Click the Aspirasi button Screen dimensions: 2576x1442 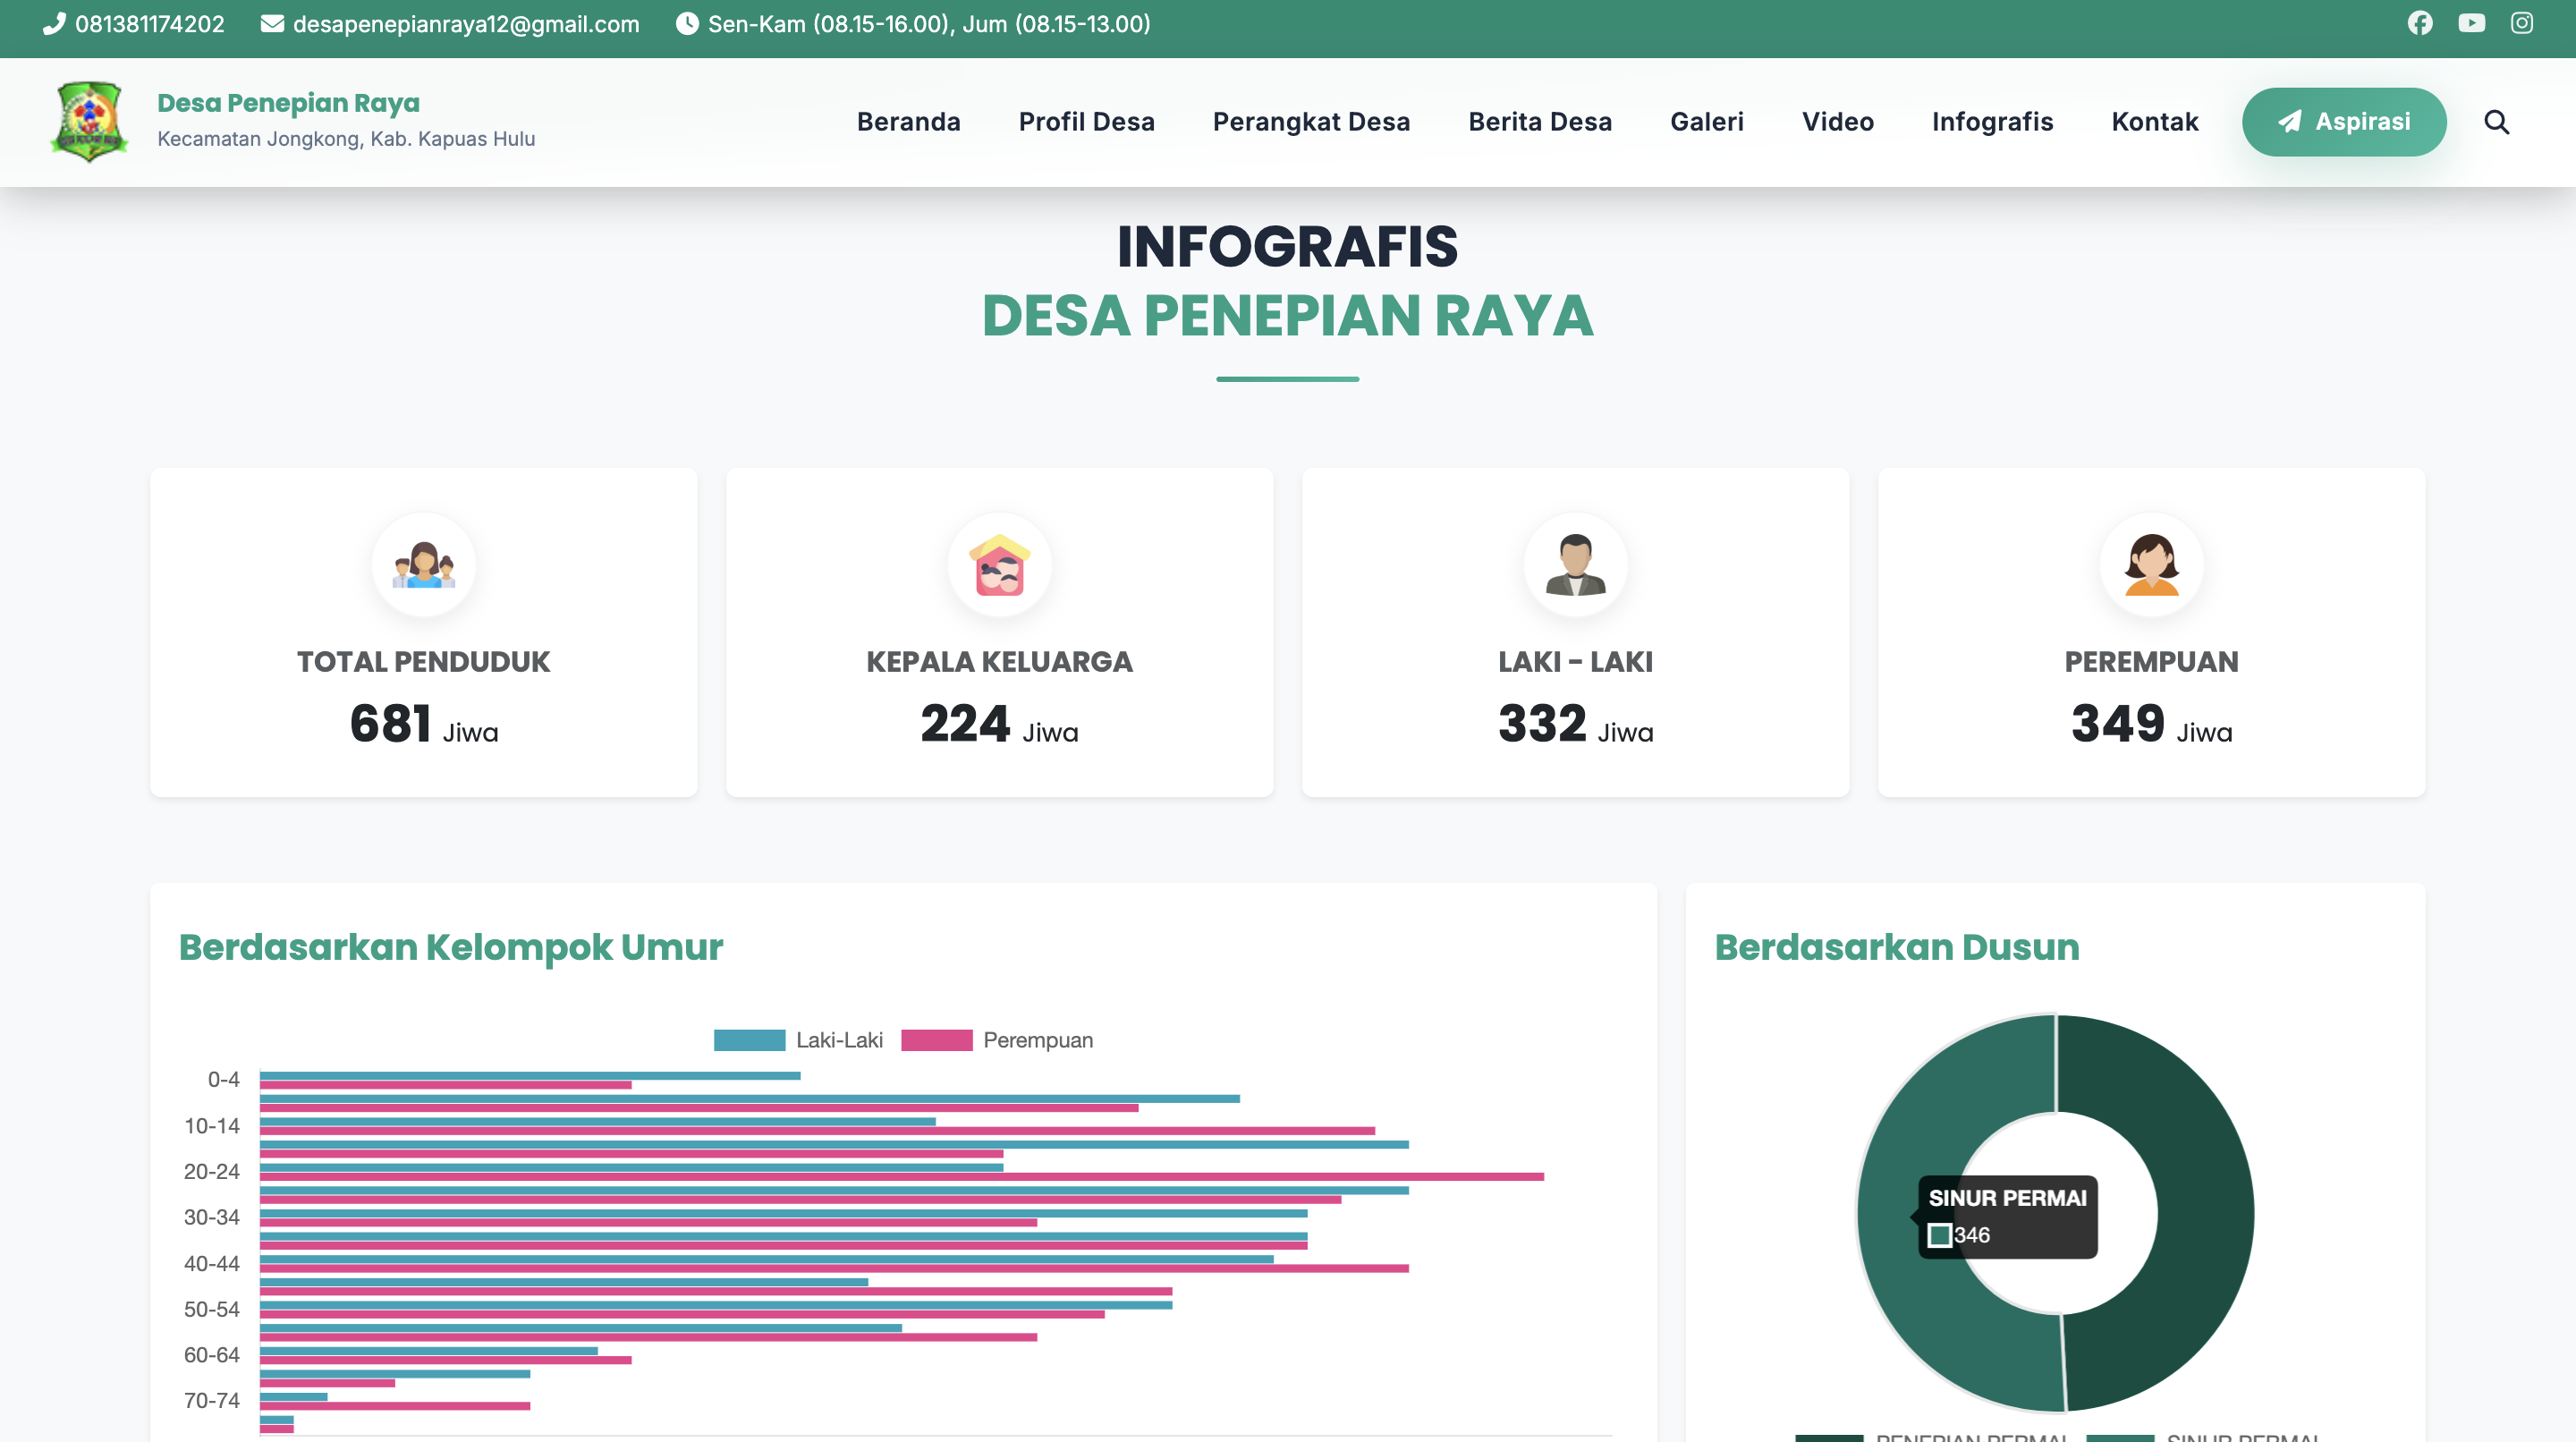click(x=2344, y=122)
